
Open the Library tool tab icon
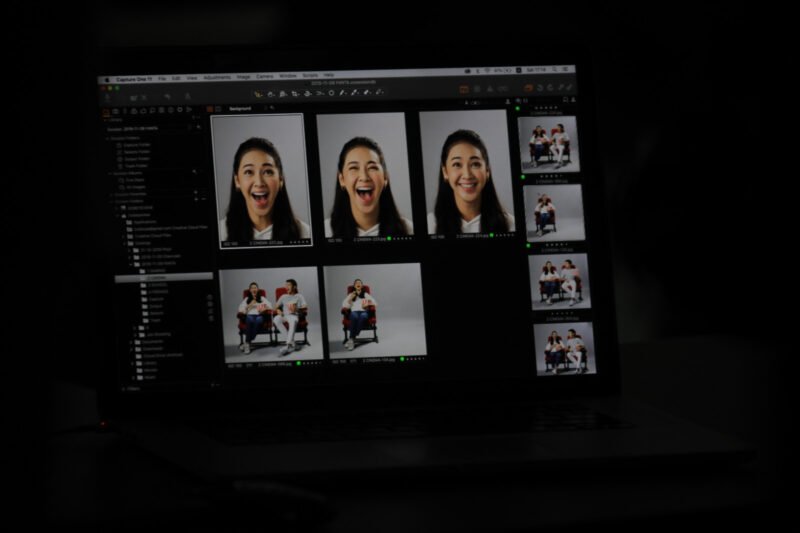click(x=106, y=112)
